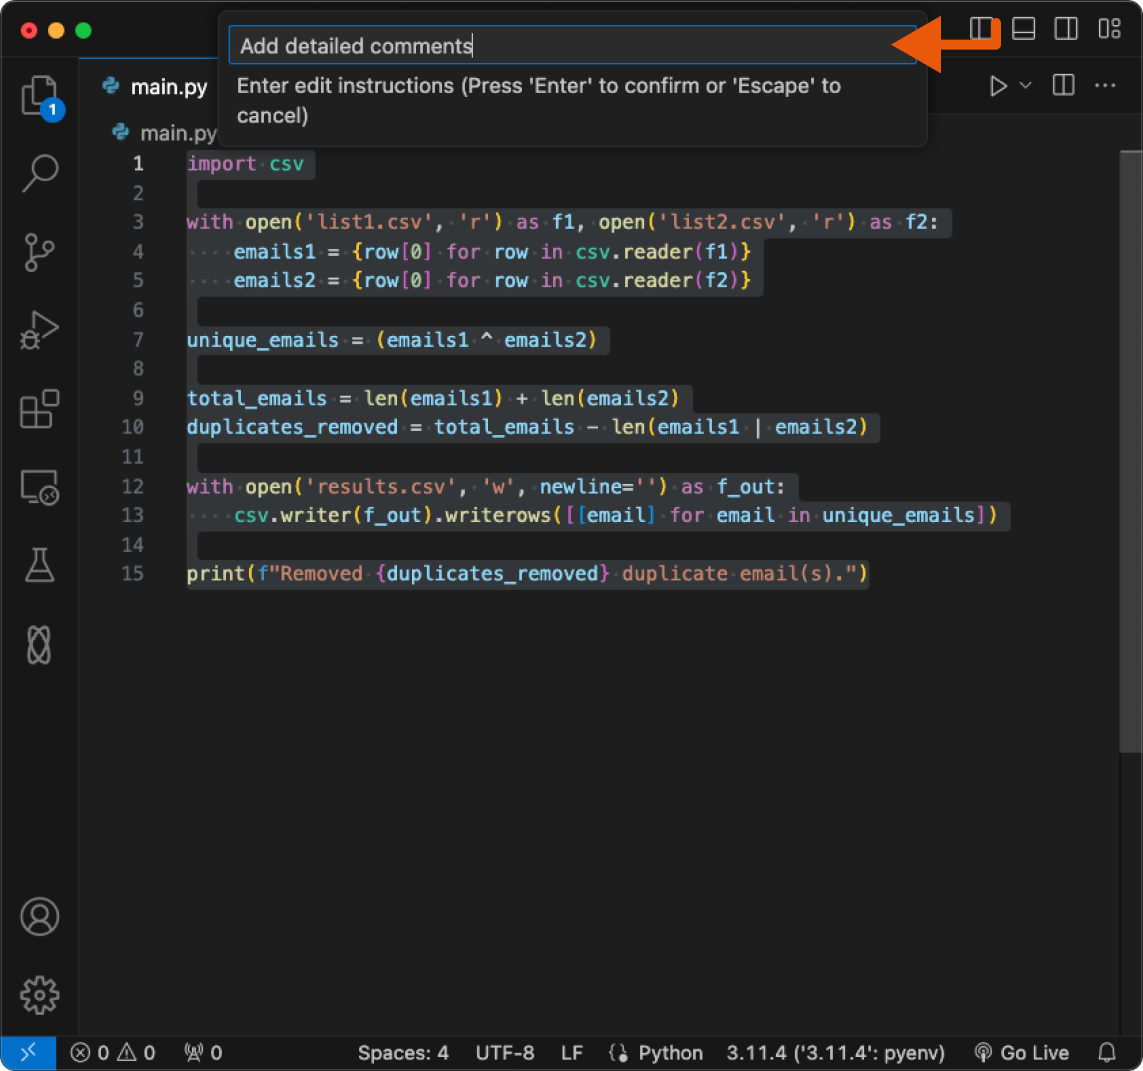Open the Remote Explorer view
Screen dimensions: 1143x1071
[x=39, y=487]
